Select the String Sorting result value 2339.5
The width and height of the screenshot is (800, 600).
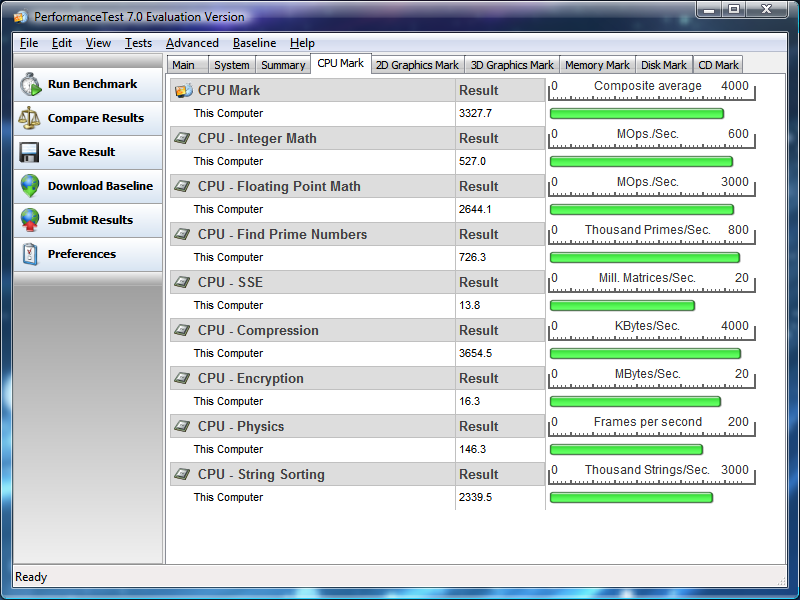[475, 497]
